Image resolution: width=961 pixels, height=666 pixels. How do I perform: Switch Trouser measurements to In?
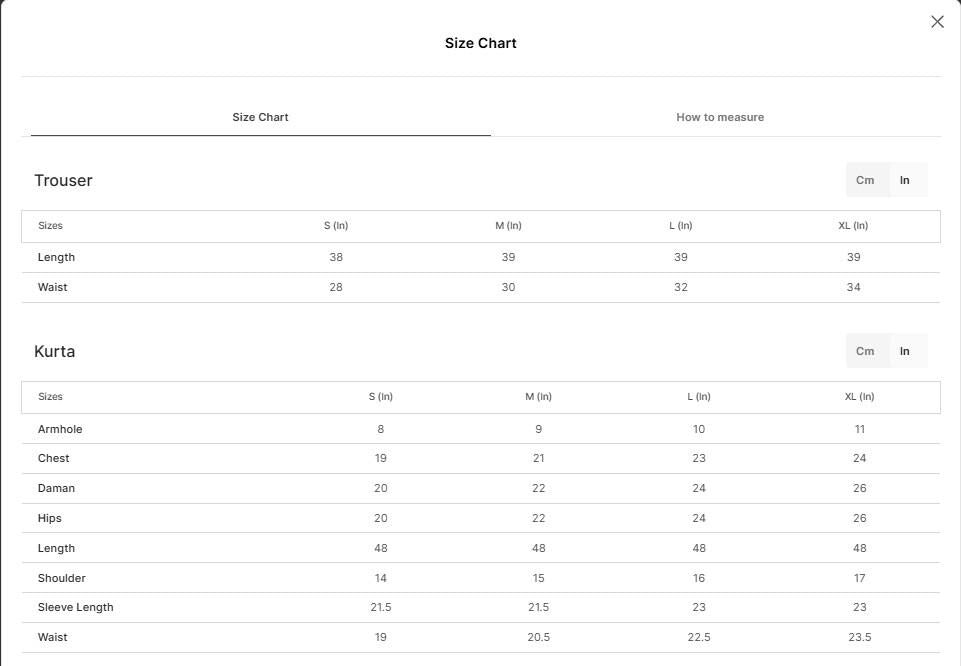tap(905, 180)
